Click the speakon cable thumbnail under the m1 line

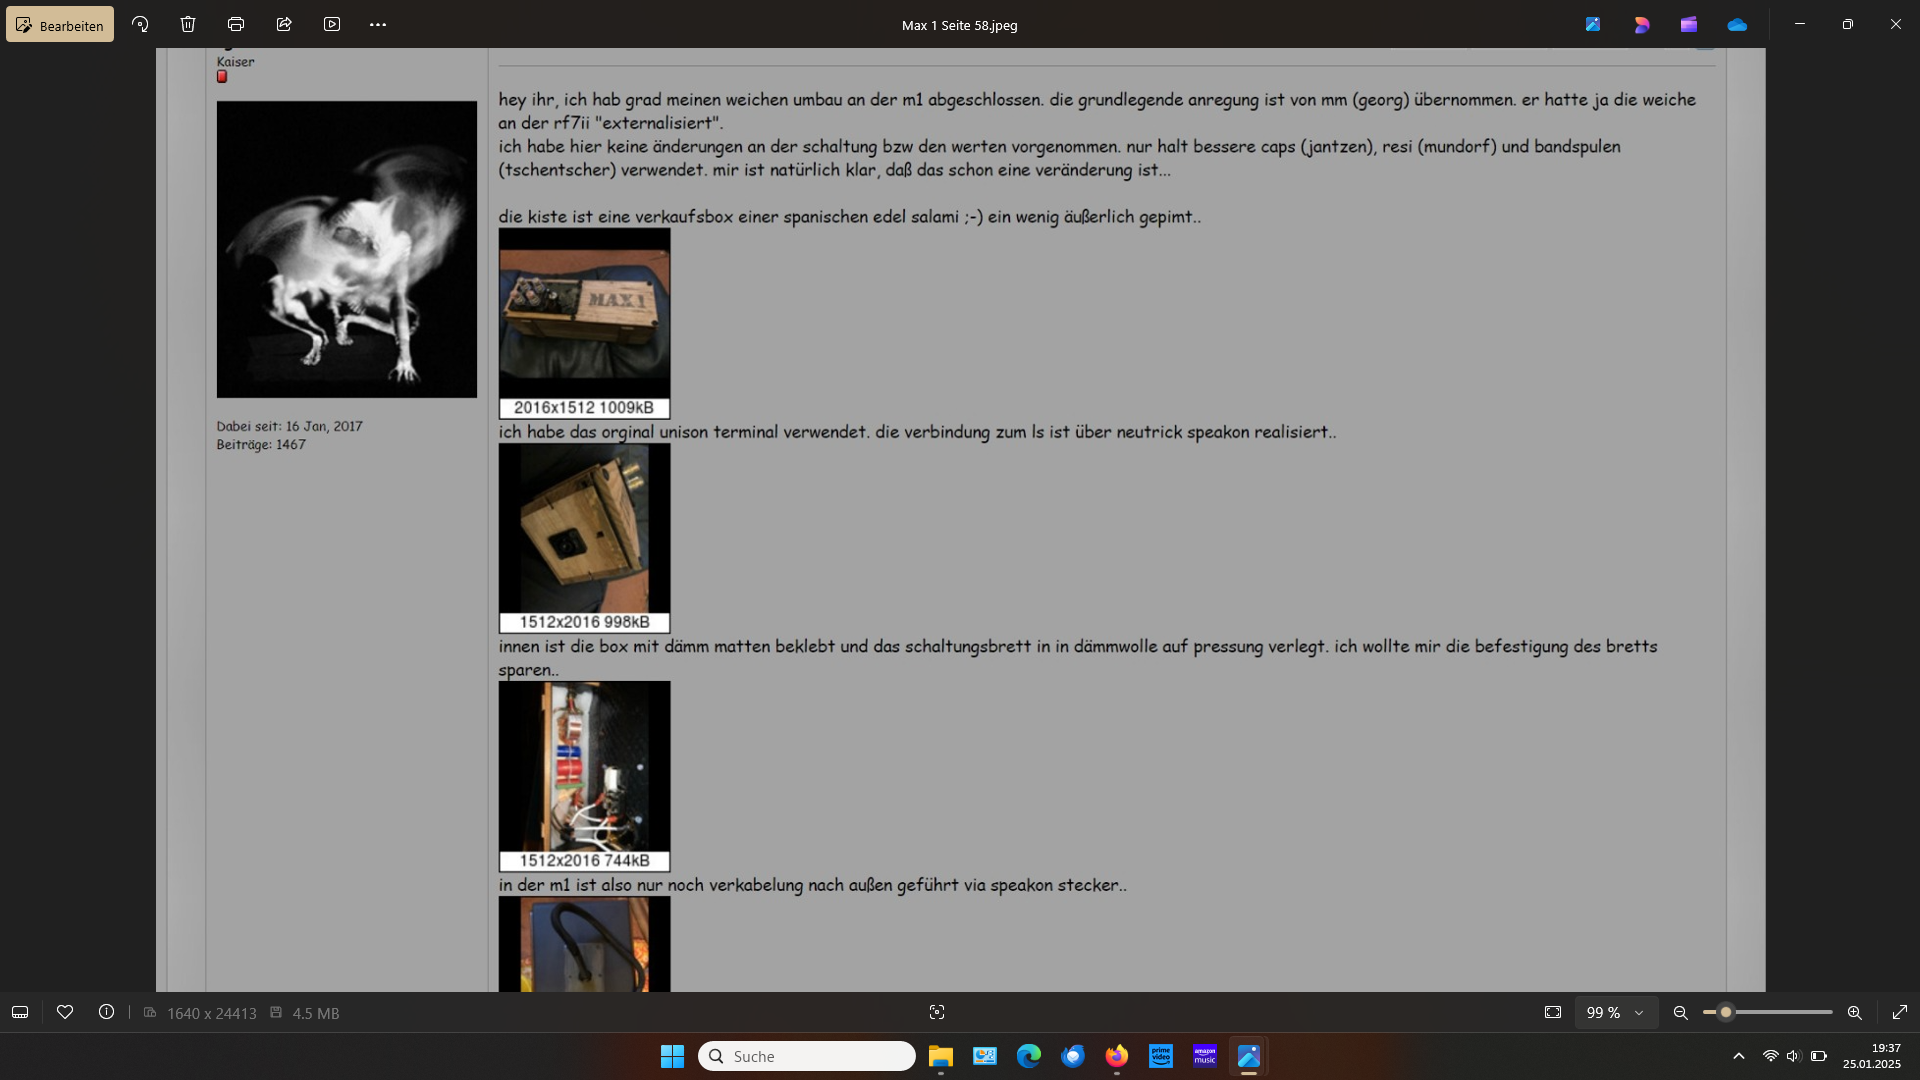pos(585,944)
